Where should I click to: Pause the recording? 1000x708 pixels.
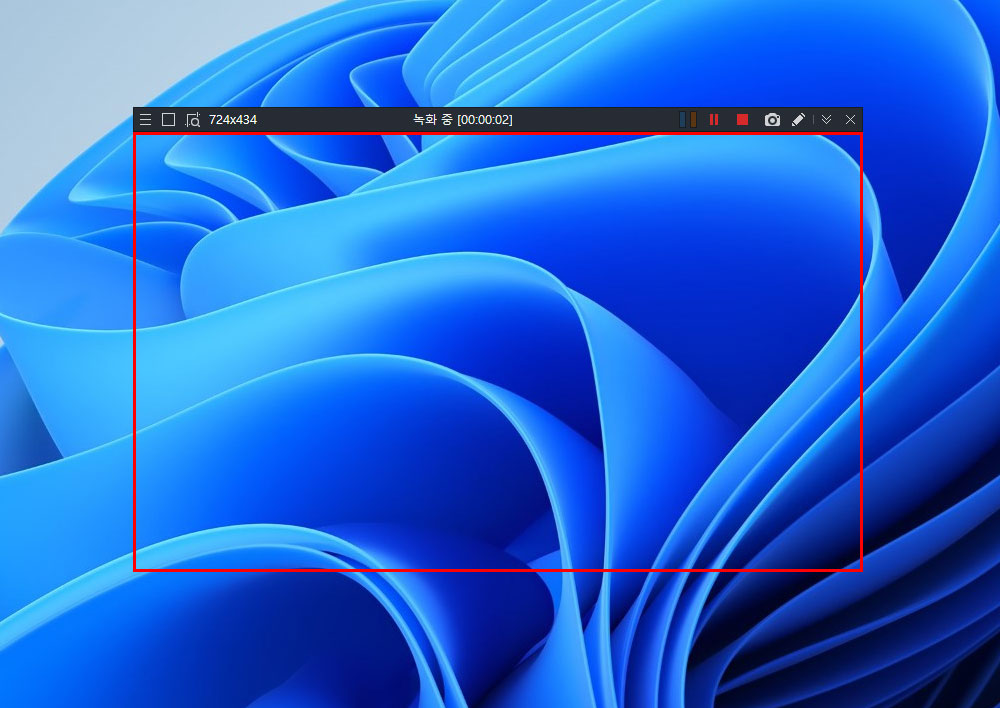click(714, 120)
